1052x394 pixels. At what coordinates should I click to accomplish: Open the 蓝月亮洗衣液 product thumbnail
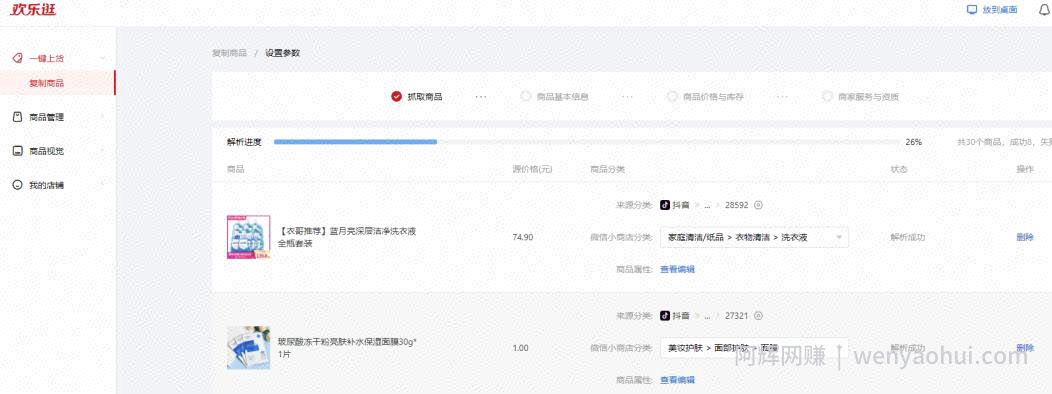[248, 237]
